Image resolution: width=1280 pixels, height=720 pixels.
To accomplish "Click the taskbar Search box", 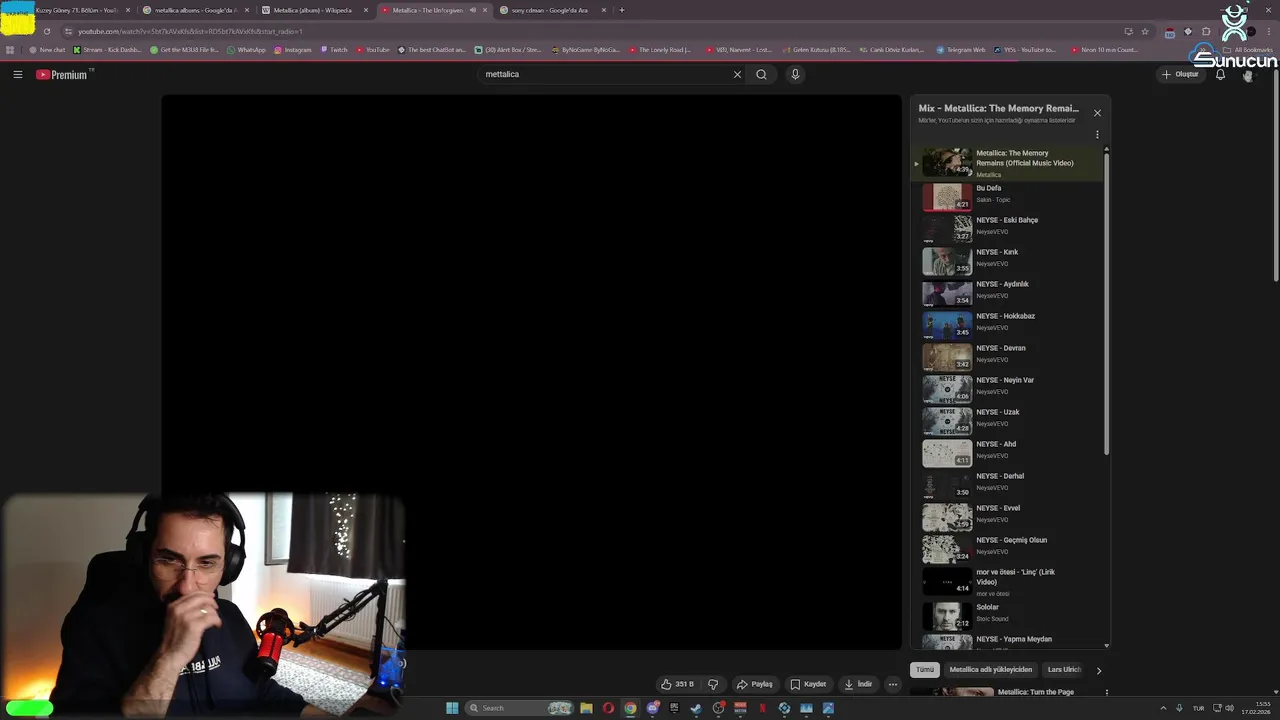I will (520, 708).
